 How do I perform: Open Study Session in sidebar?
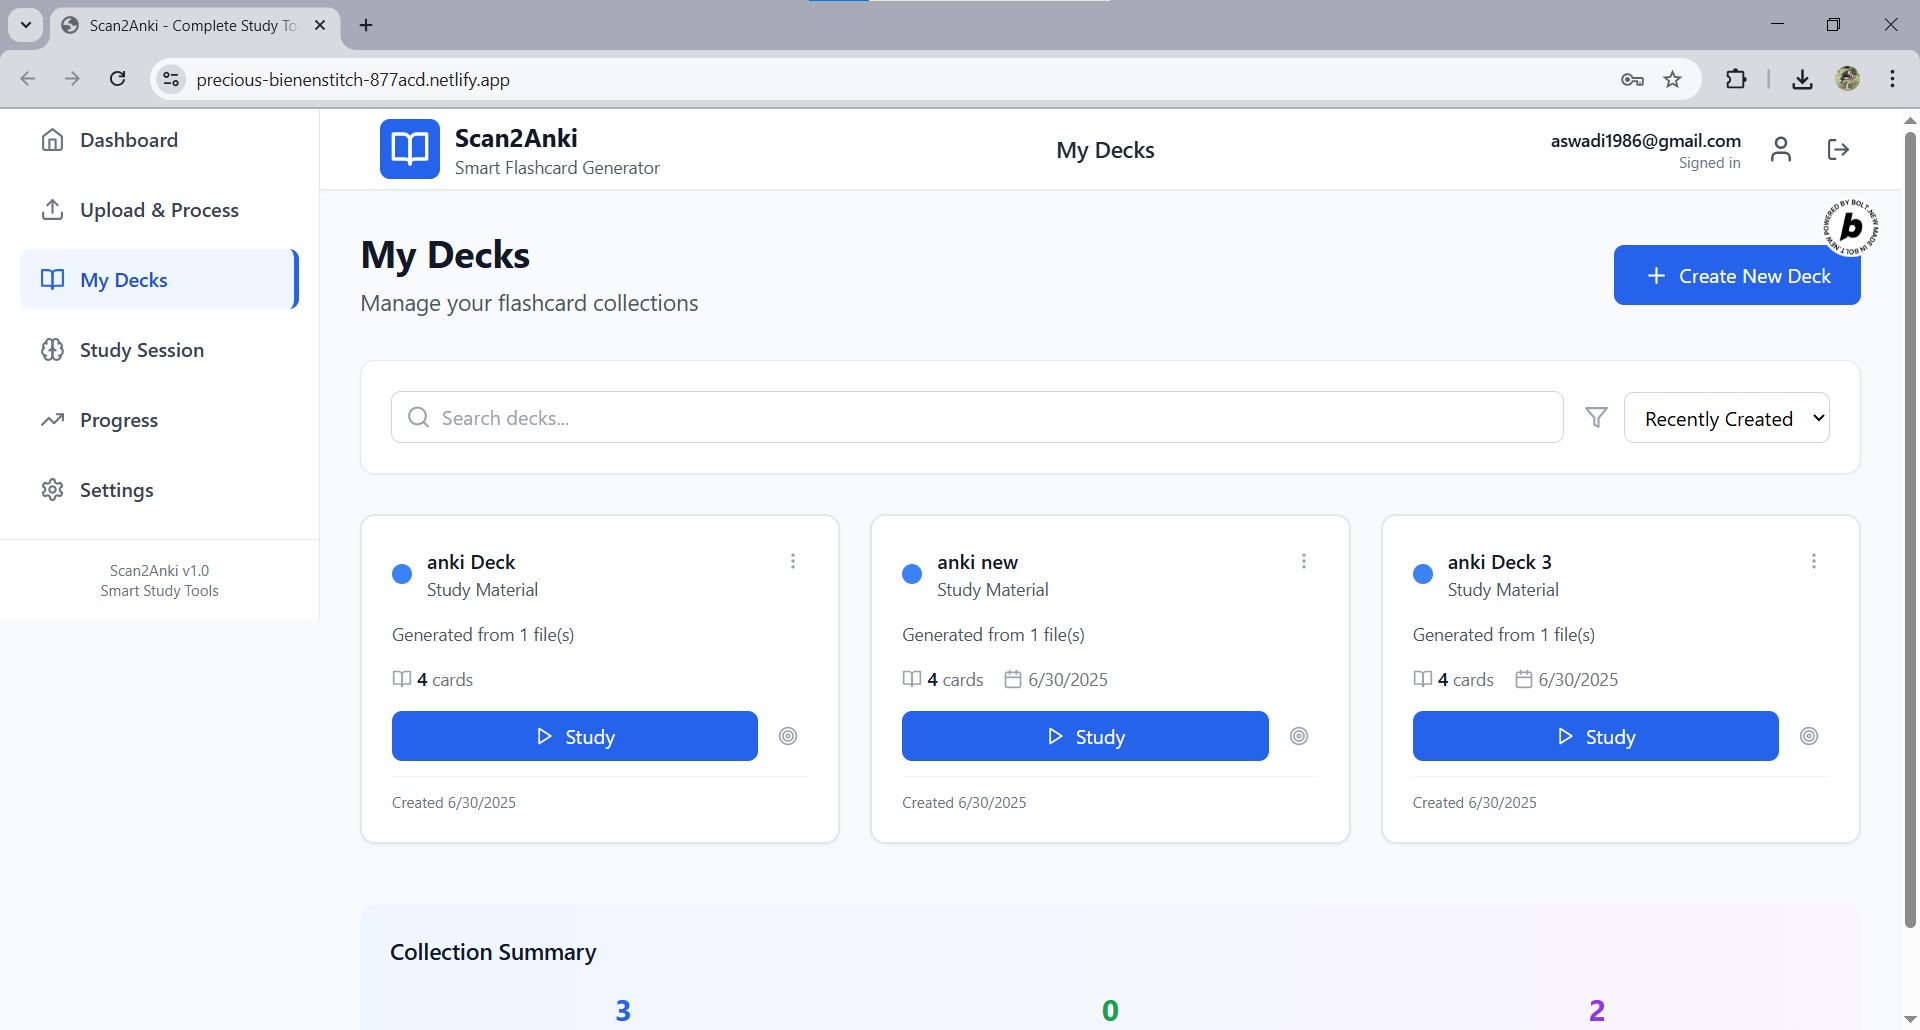[160, 350]
